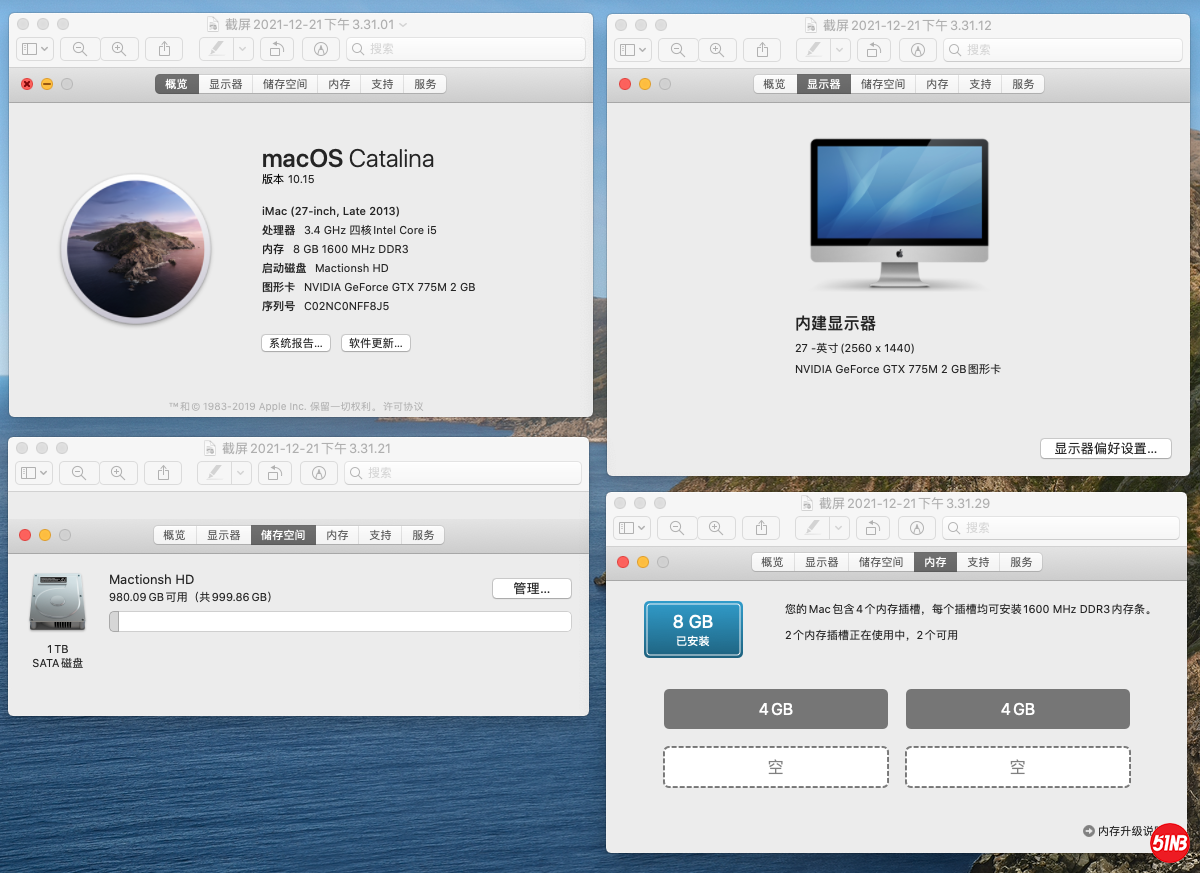Open 支持 tab above the Mactionsh HD storage
The height and width of the screenshot is (873, 1200).
380,535
